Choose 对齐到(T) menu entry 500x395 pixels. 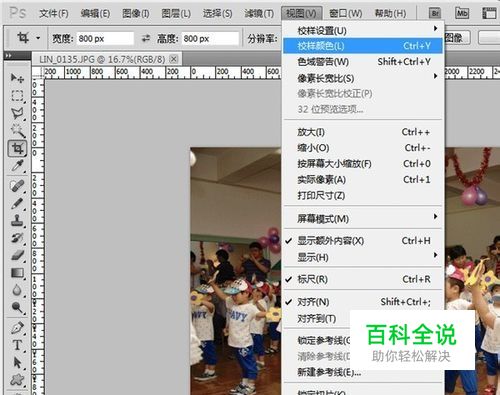click(x=317, y=318)
